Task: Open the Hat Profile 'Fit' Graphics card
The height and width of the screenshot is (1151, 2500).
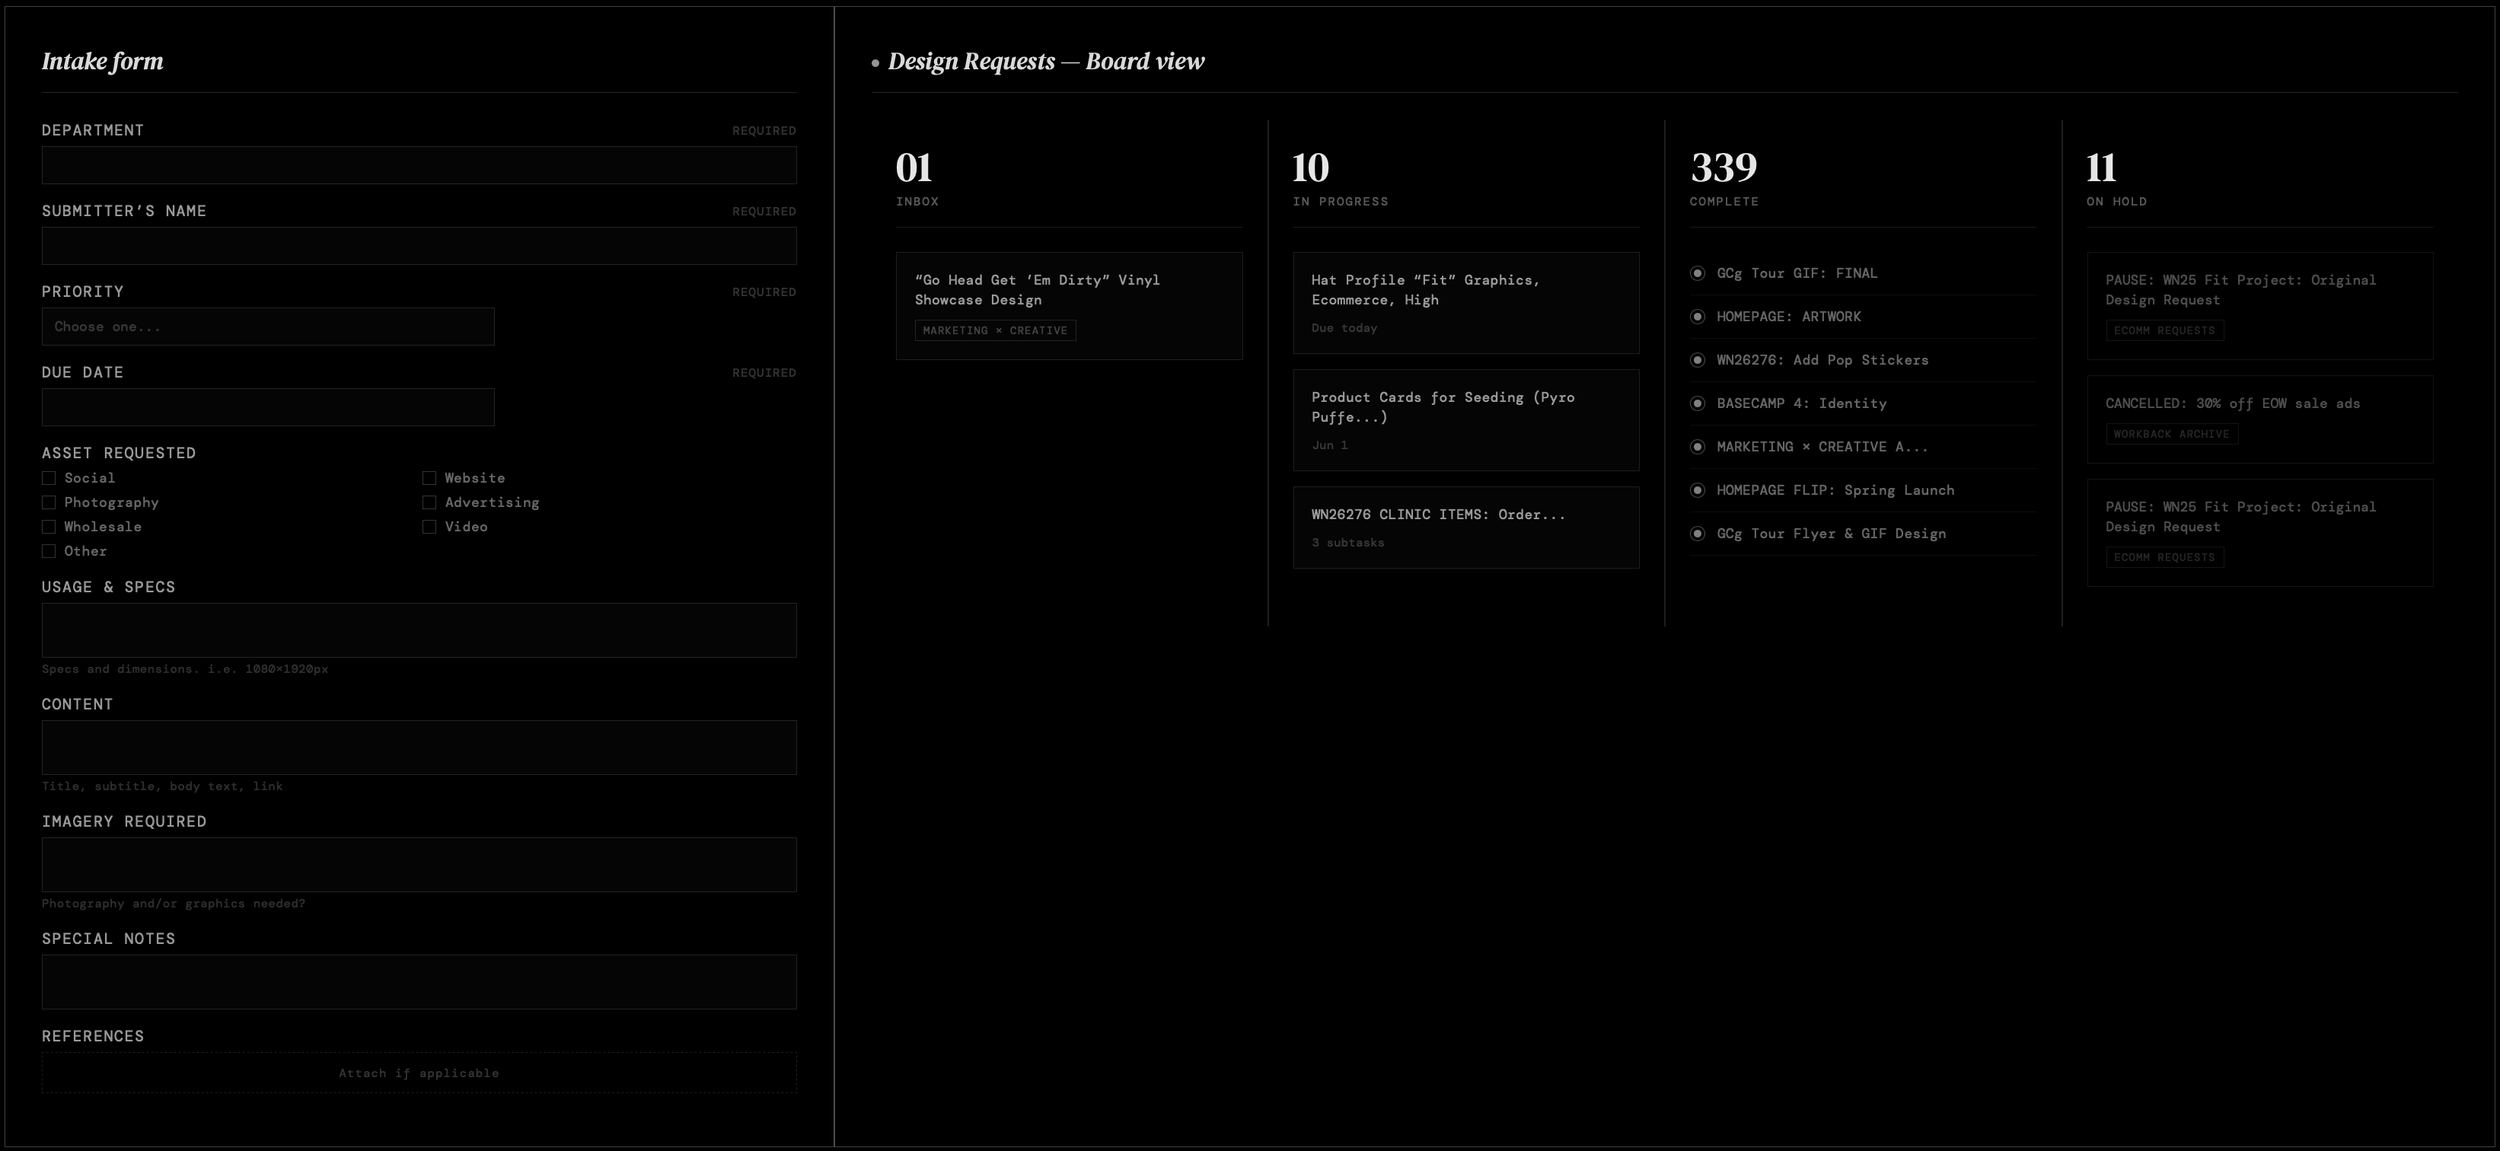Action: point(1465,302)
